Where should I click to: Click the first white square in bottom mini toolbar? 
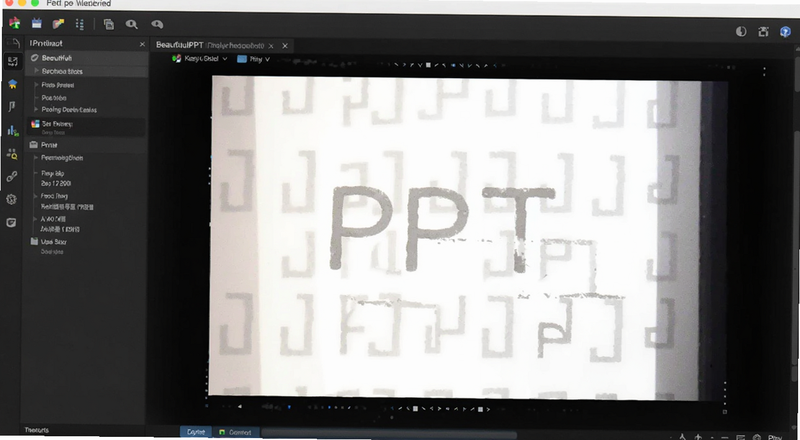point(415,409)
